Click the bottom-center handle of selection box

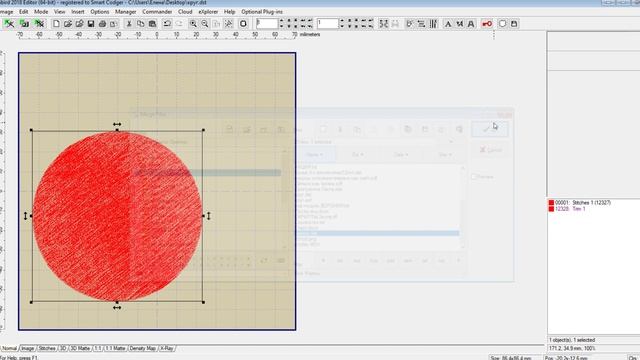(117, 302)
